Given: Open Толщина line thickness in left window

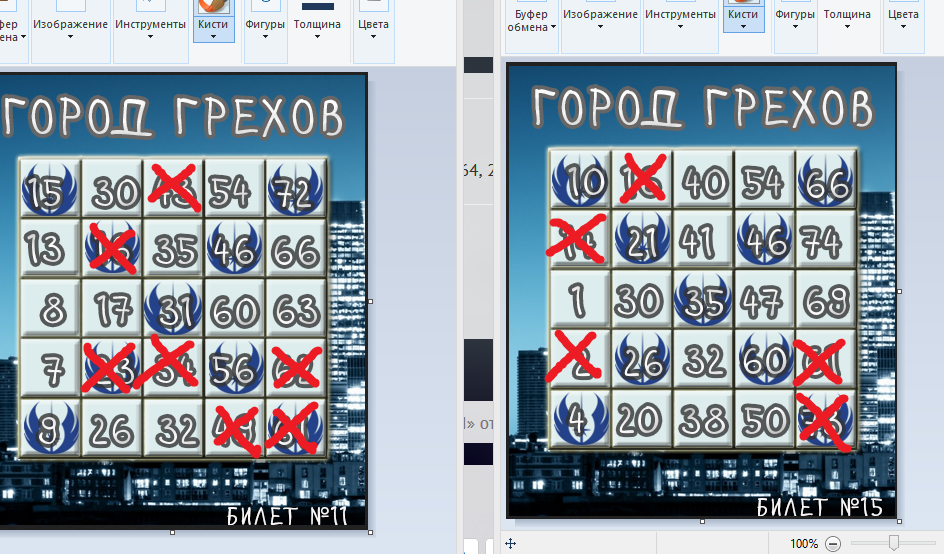Looking at the screenshot, I should (317, 23).
